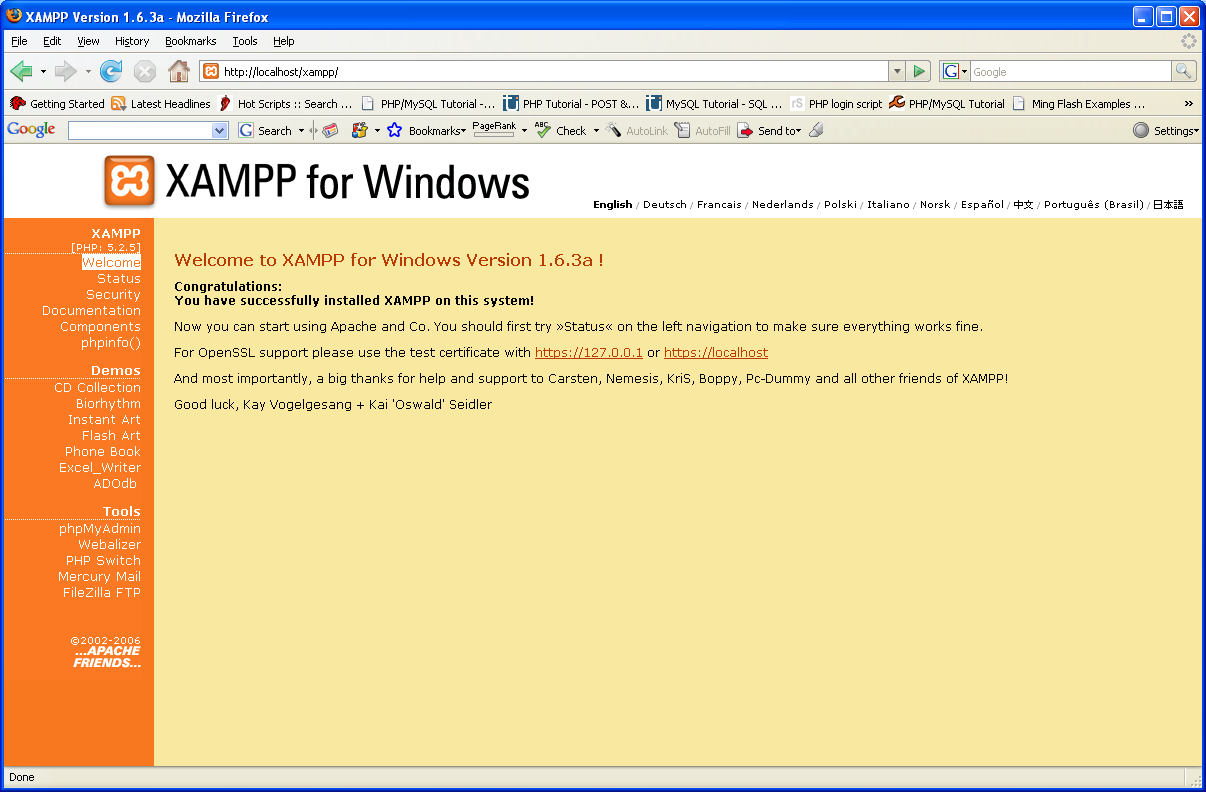Click the PageRank indicator
The height and width of the screenshot is (792, 1206).
click(494, 129)
